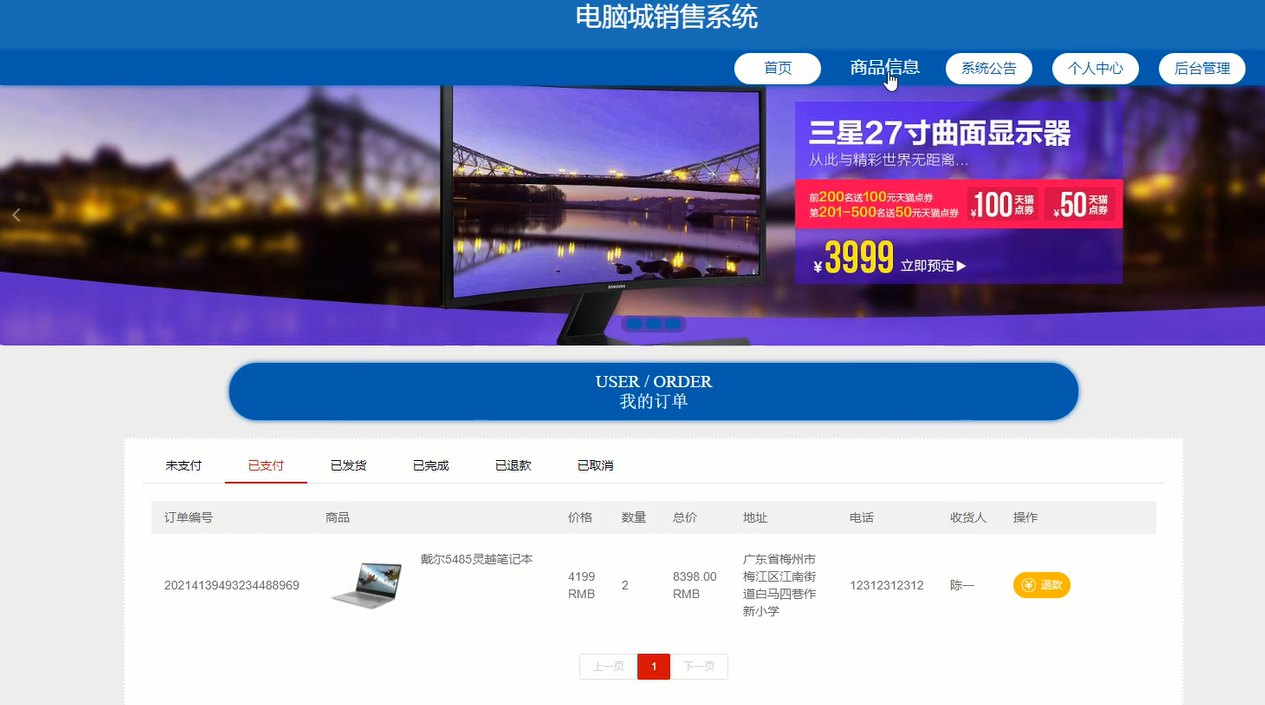
Task: Open 后台管理 admin backend
Action: pos(1202,68)
